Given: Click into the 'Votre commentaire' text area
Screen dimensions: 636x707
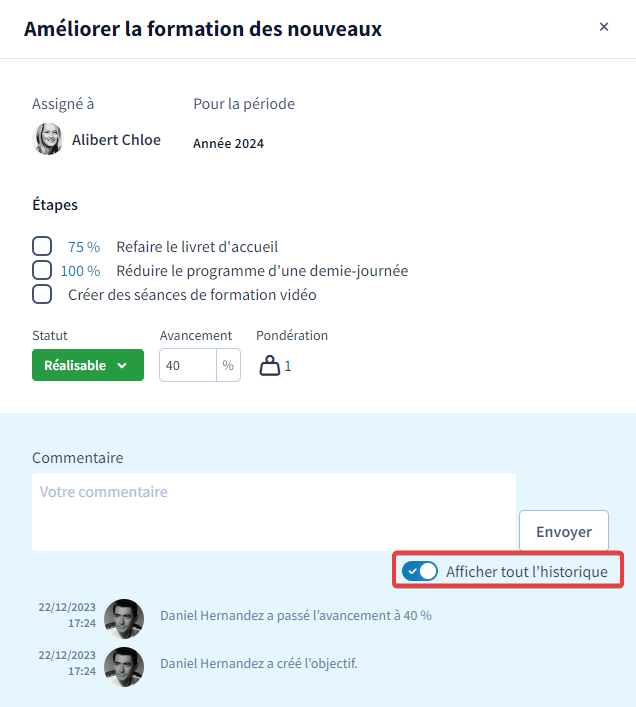Looking at the screenshot, I should (x=274, y=512).
